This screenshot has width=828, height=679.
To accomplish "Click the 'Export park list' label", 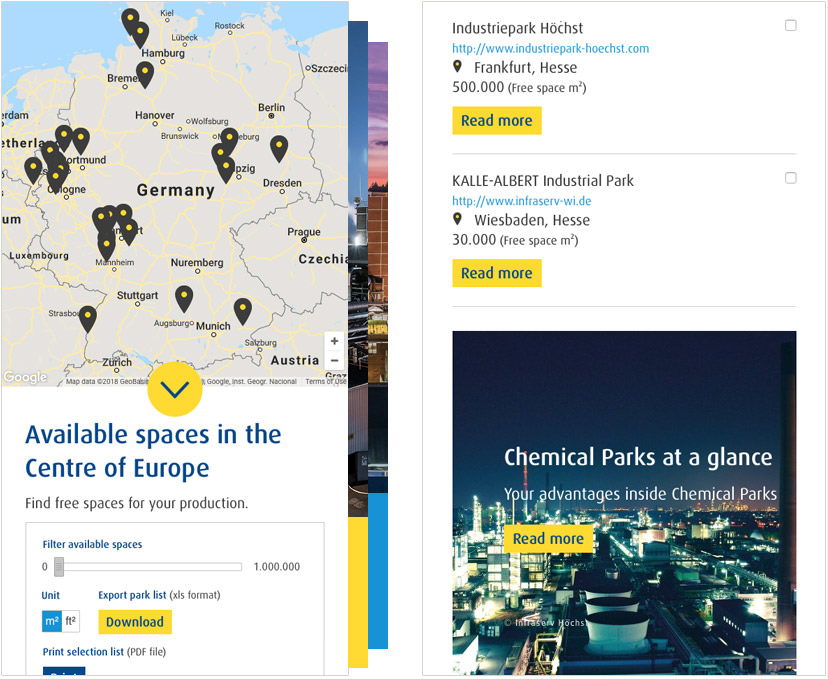I will [132, 595].
